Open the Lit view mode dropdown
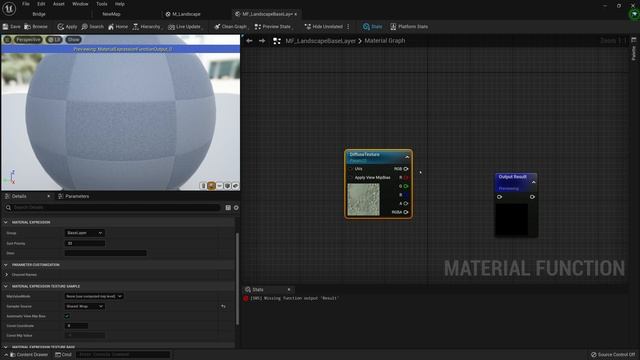Screen dimensions: 640x360 [x=53, y=40]
